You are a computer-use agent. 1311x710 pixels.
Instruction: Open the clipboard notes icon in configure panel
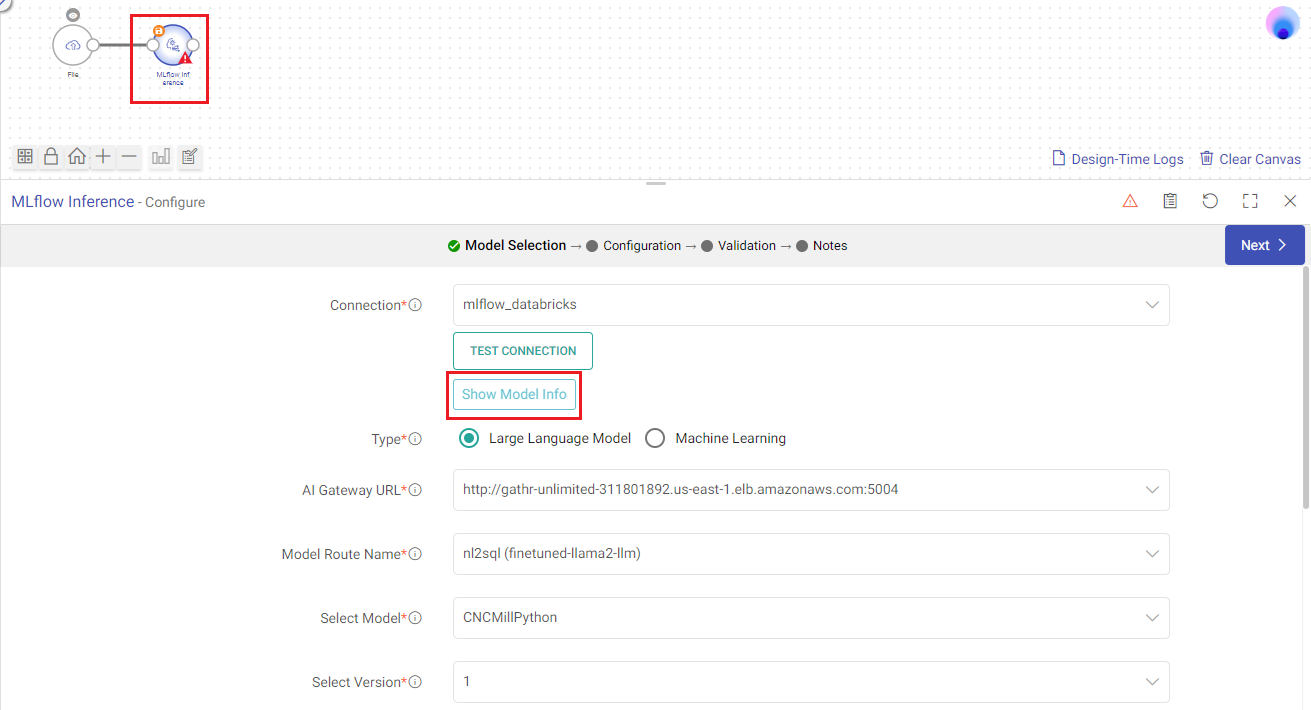(x=1170, y=201)
